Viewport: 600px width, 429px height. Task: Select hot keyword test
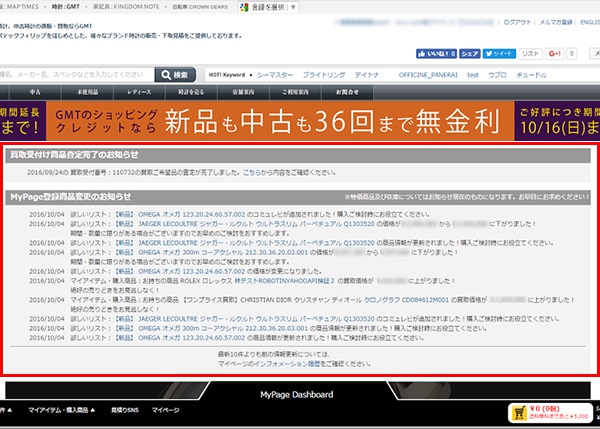click(473, 75)
